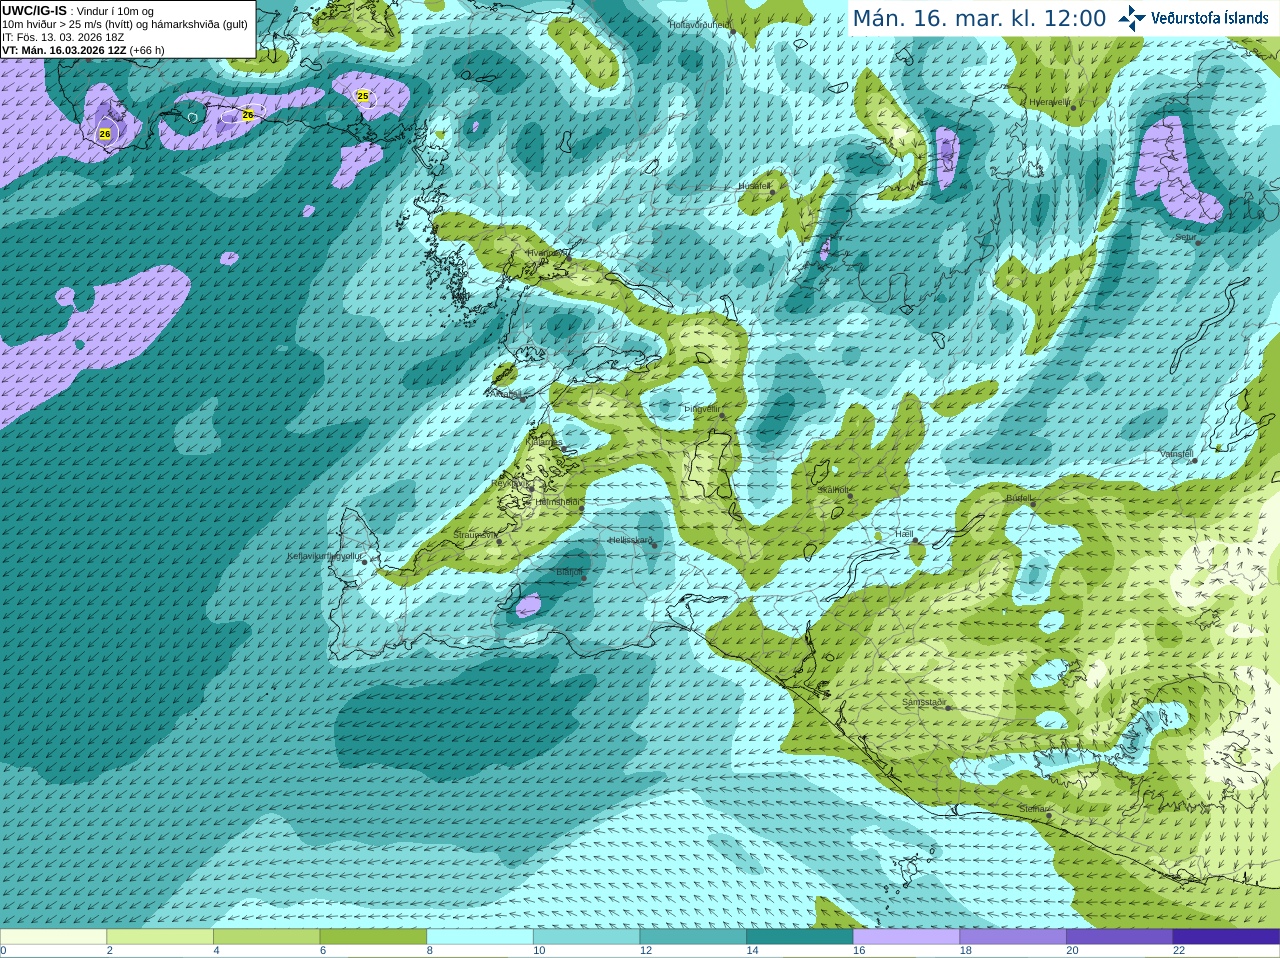The height and width of the screenshot is (958, 1280).
Task: Select the date heading Mán. 16. mar. kl. 12:00
Action: click(x=979, y=18)
